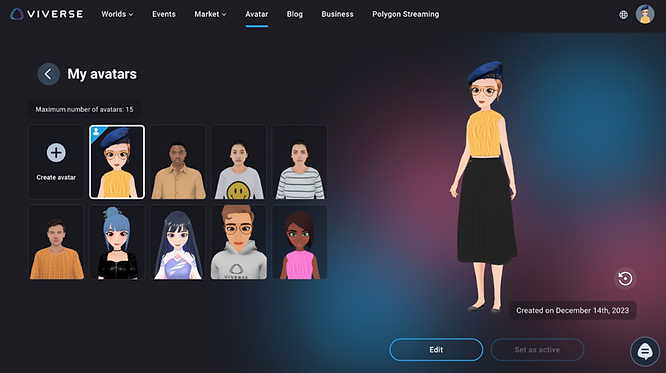This screenshot has width=666, height=373.
Task: Expand the Worlds dropdown
Action: 117,14
